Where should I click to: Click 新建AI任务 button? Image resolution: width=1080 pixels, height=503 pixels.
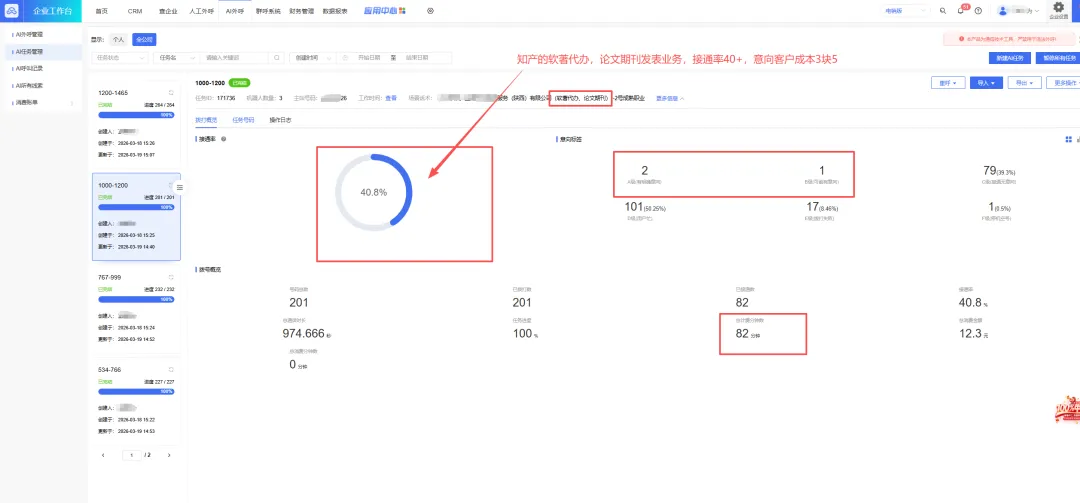(1009, 58)
